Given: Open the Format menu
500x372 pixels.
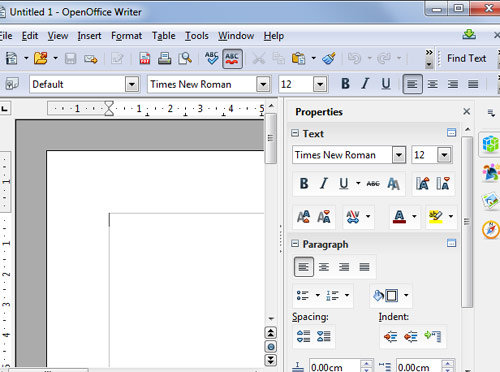Looking at the screenshot, I should [x=126, y=36].
